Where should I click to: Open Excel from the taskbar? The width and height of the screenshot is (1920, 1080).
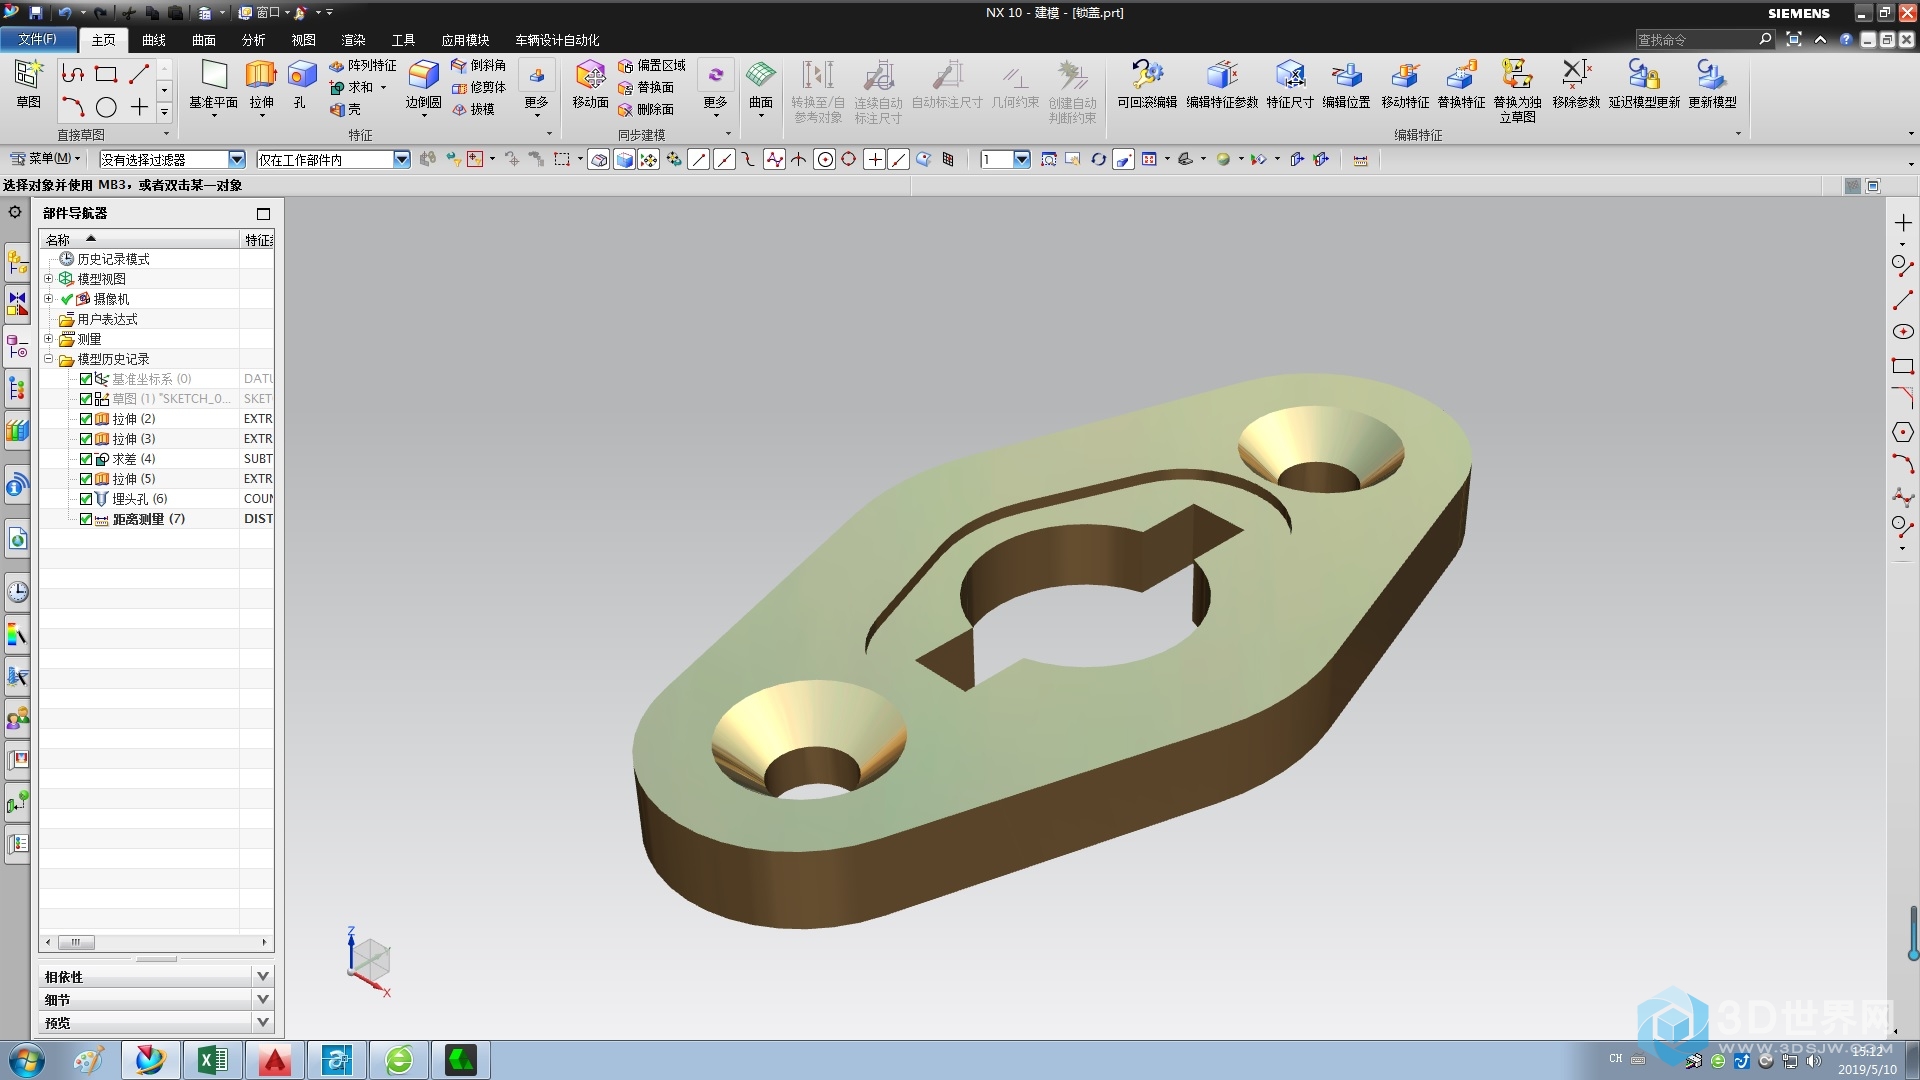(212, 1060)
